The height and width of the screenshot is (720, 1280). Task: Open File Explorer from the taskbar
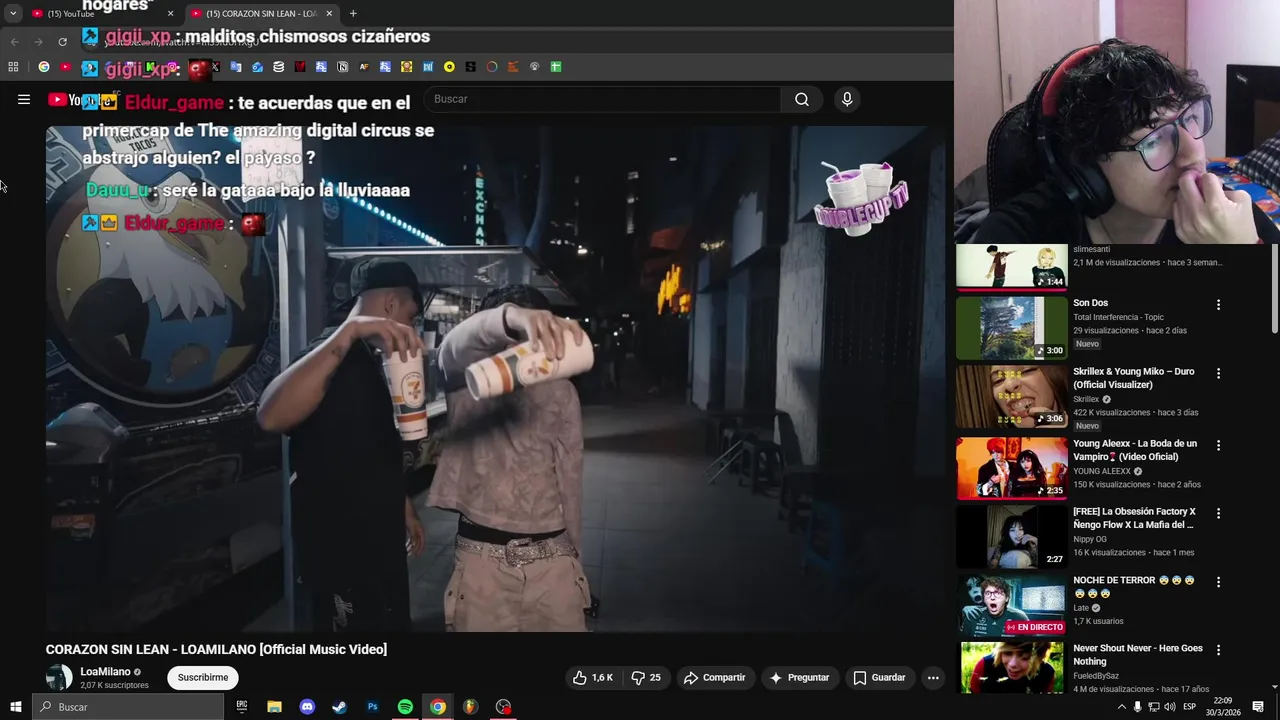[274, 707]
